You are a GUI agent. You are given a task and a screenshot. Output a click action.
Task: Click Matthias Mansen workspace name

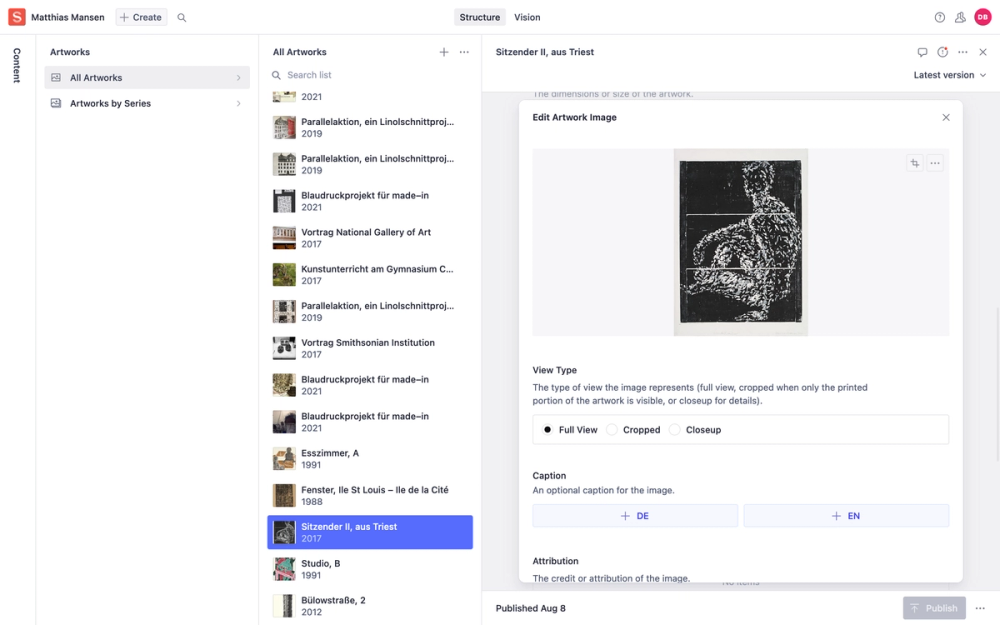point(68,18)
